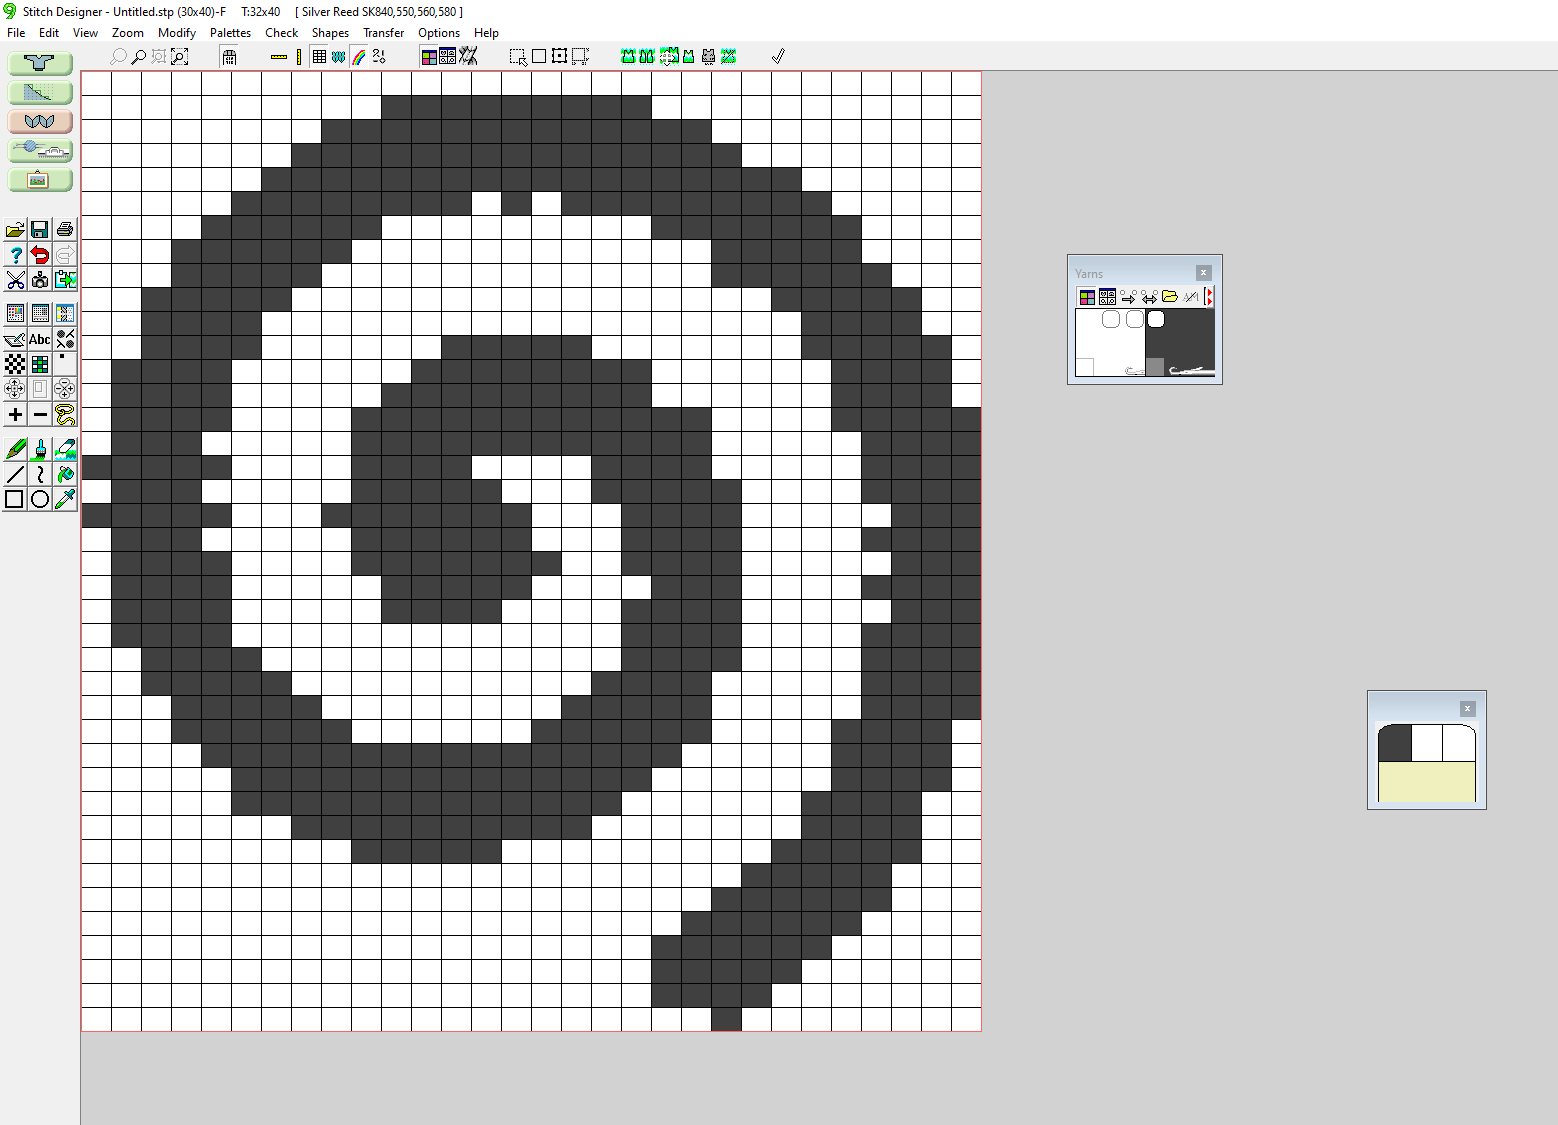Toggle the rainbow color view button
Screen dimensions: 1558x1125
[x=359, y=57]
